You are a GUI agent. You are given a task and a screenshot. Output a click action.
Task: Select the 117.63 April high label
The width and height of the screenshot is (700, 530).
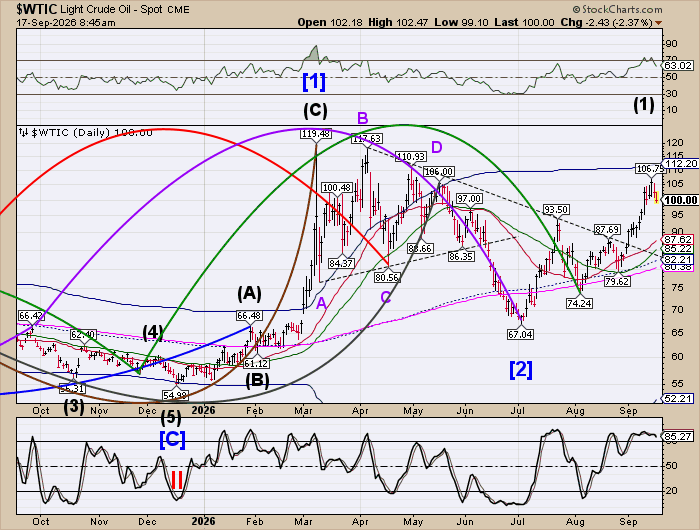tap(366, 138)
